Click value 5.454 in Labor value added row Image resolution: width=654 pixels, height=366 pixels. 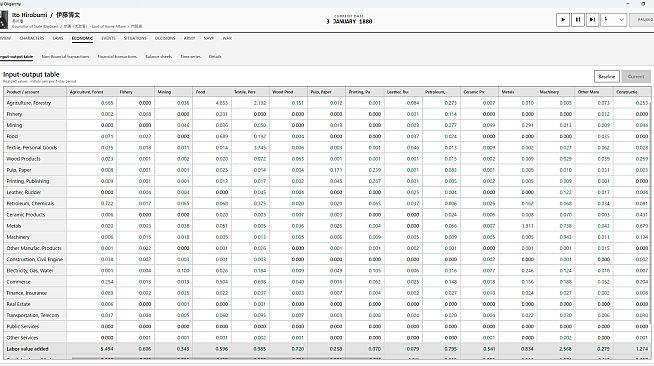click(107, 349)
